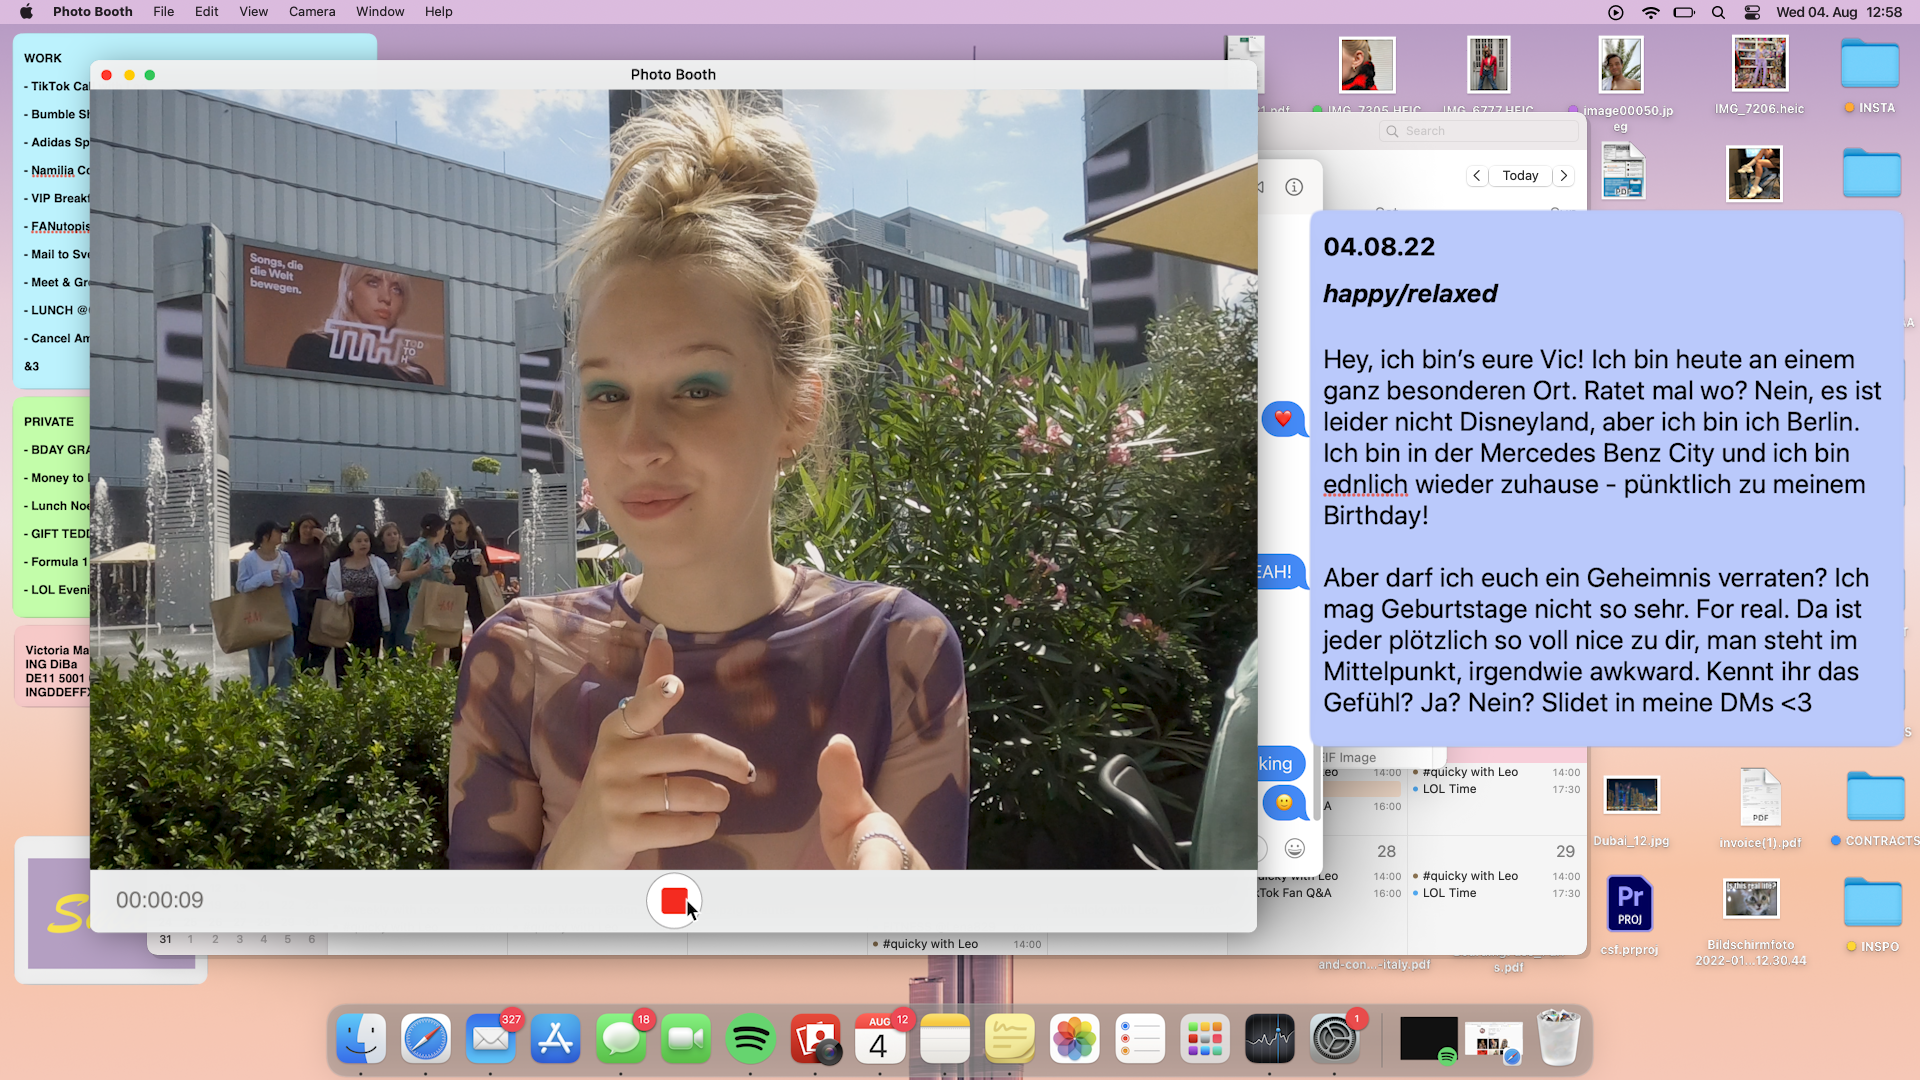Open the Stickies app in the dock

coord(1010,1039)
